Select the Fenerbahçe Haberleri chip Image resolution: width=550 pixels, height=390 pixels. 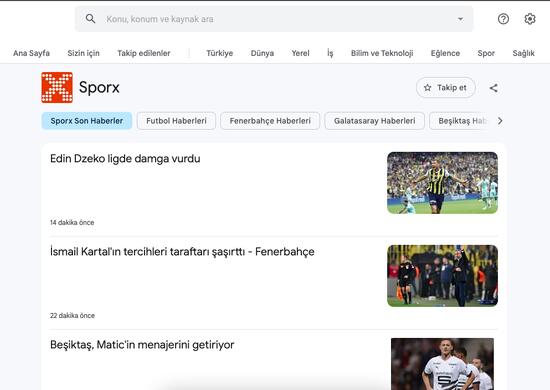pos(270,121)
